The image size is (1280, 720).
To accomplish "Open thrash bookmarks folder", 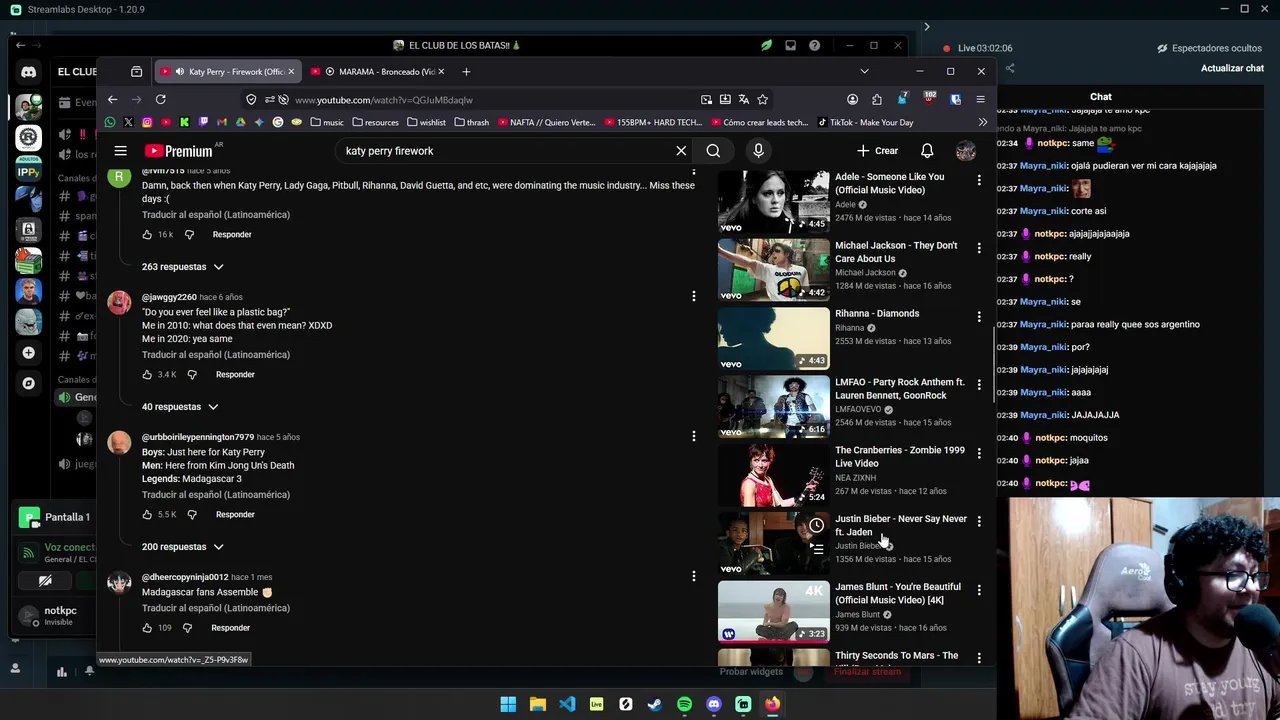I will point(471,122).
